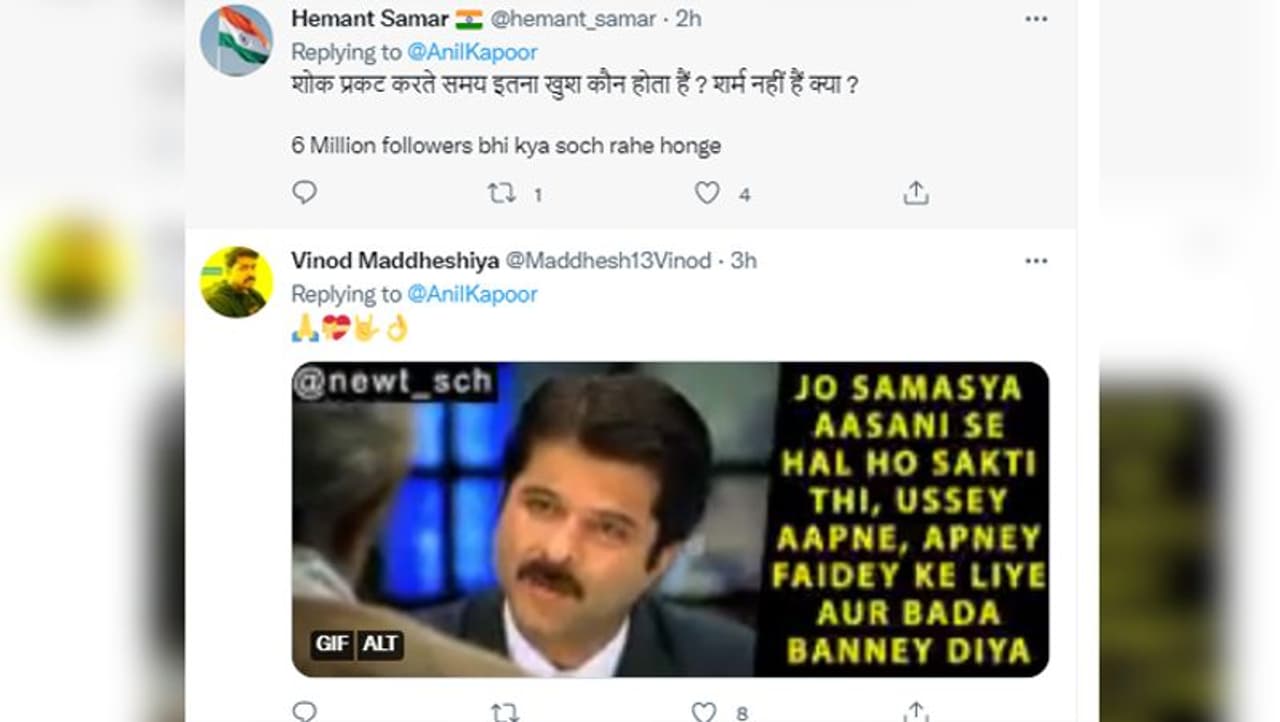Click the GIF badge on the media
The height and width of the screenshot is (722, 1280).
331,644
